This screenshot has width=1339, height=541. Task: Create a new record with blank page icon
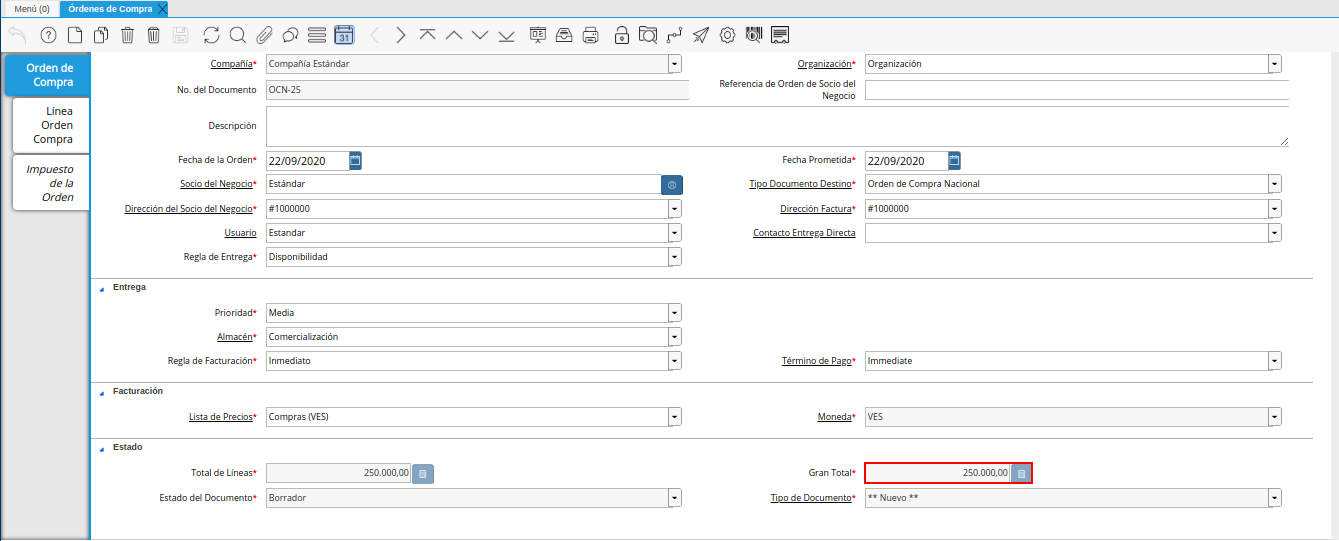pos(75,35)
